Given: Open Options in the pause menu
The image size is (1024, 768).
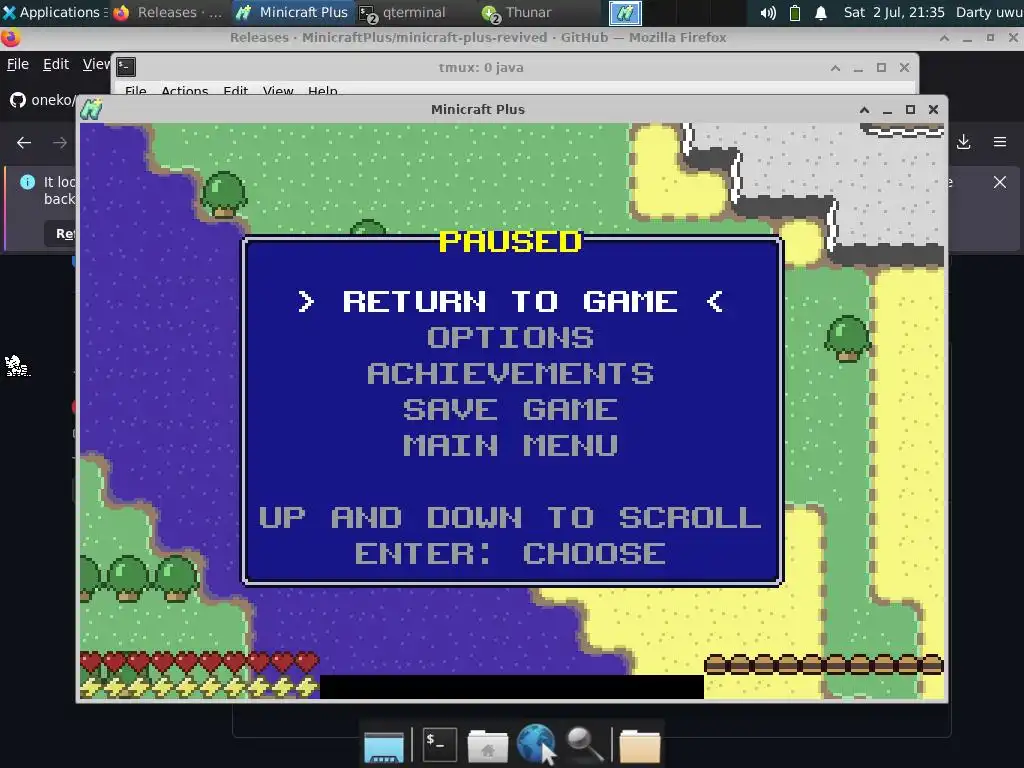Looking at the screenshot, I should pyautogui.click(x=510, y=338).
